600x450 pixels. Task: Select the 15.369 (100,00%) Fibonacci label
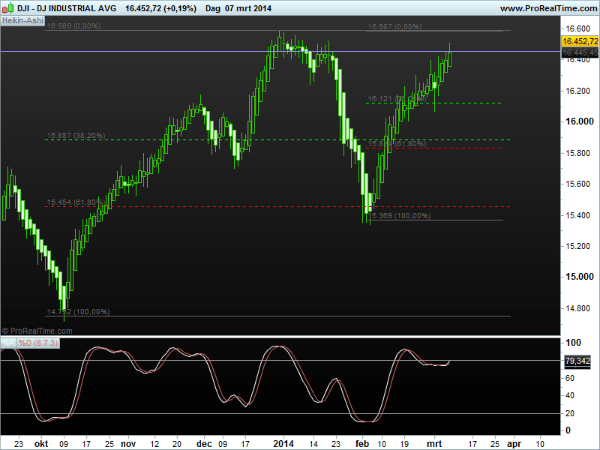point(401,216)
